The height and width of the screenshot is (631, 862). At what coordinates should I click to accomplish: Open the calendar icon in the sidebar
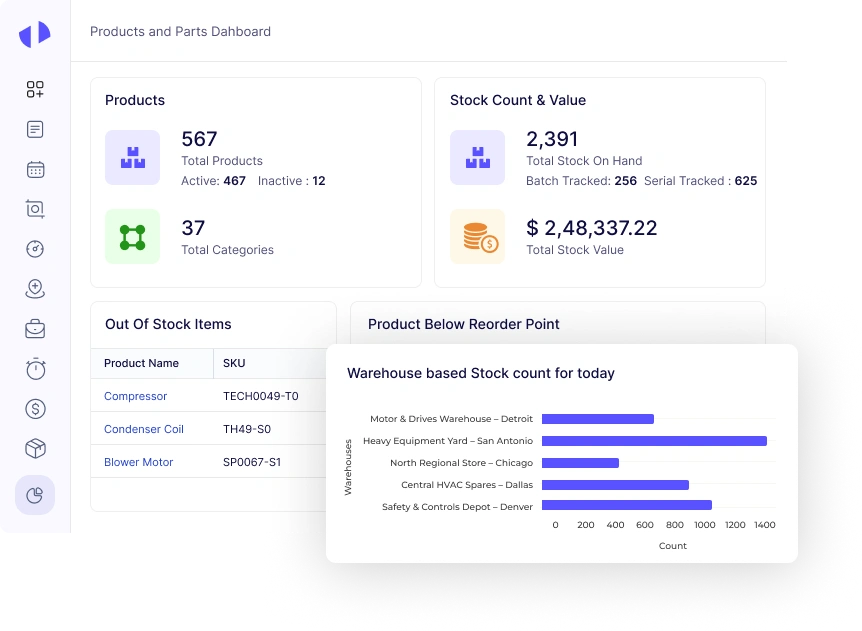(x=35, y=169)
